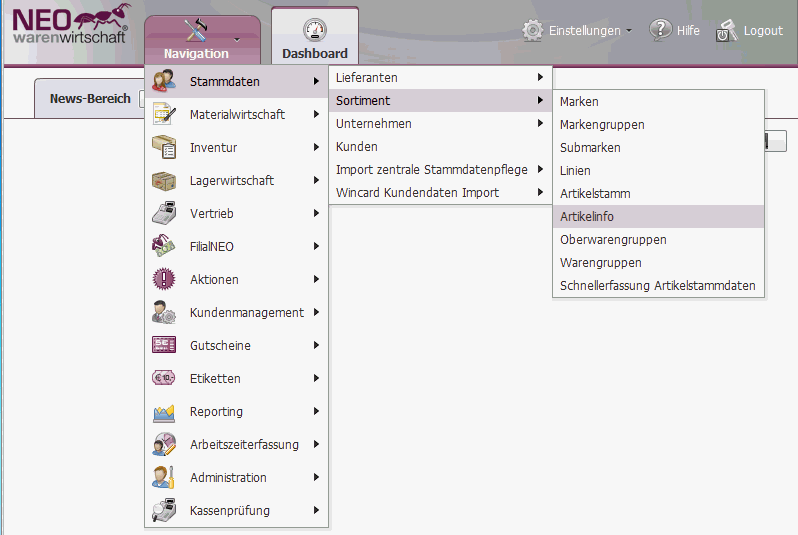
Task: Click the Aktionen exclamation badge icon
Action: click(x=164, y=279)
